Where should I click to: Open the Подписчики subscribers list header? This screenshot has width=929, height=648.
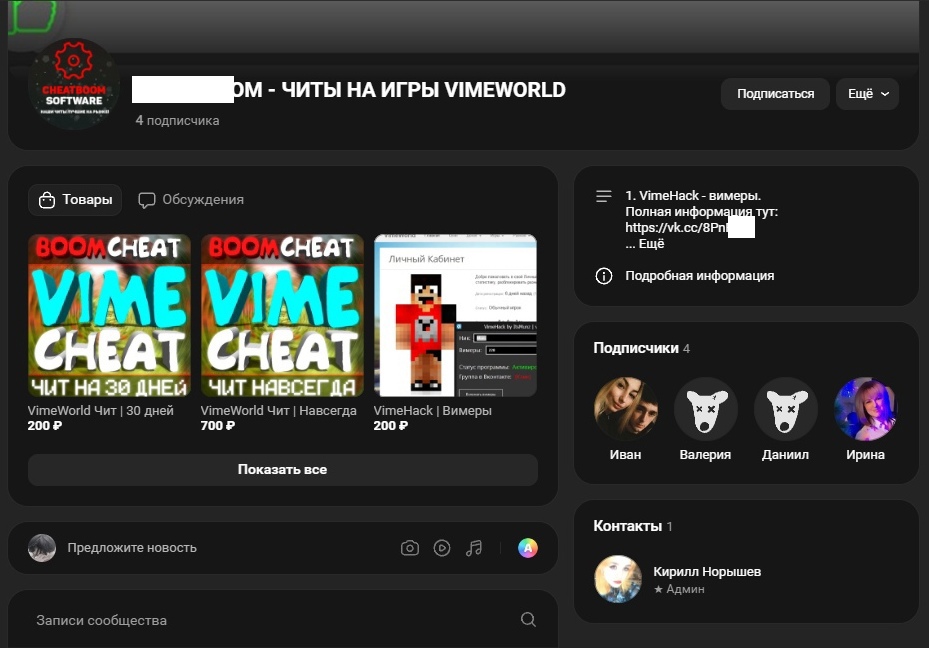coord(634,348)
